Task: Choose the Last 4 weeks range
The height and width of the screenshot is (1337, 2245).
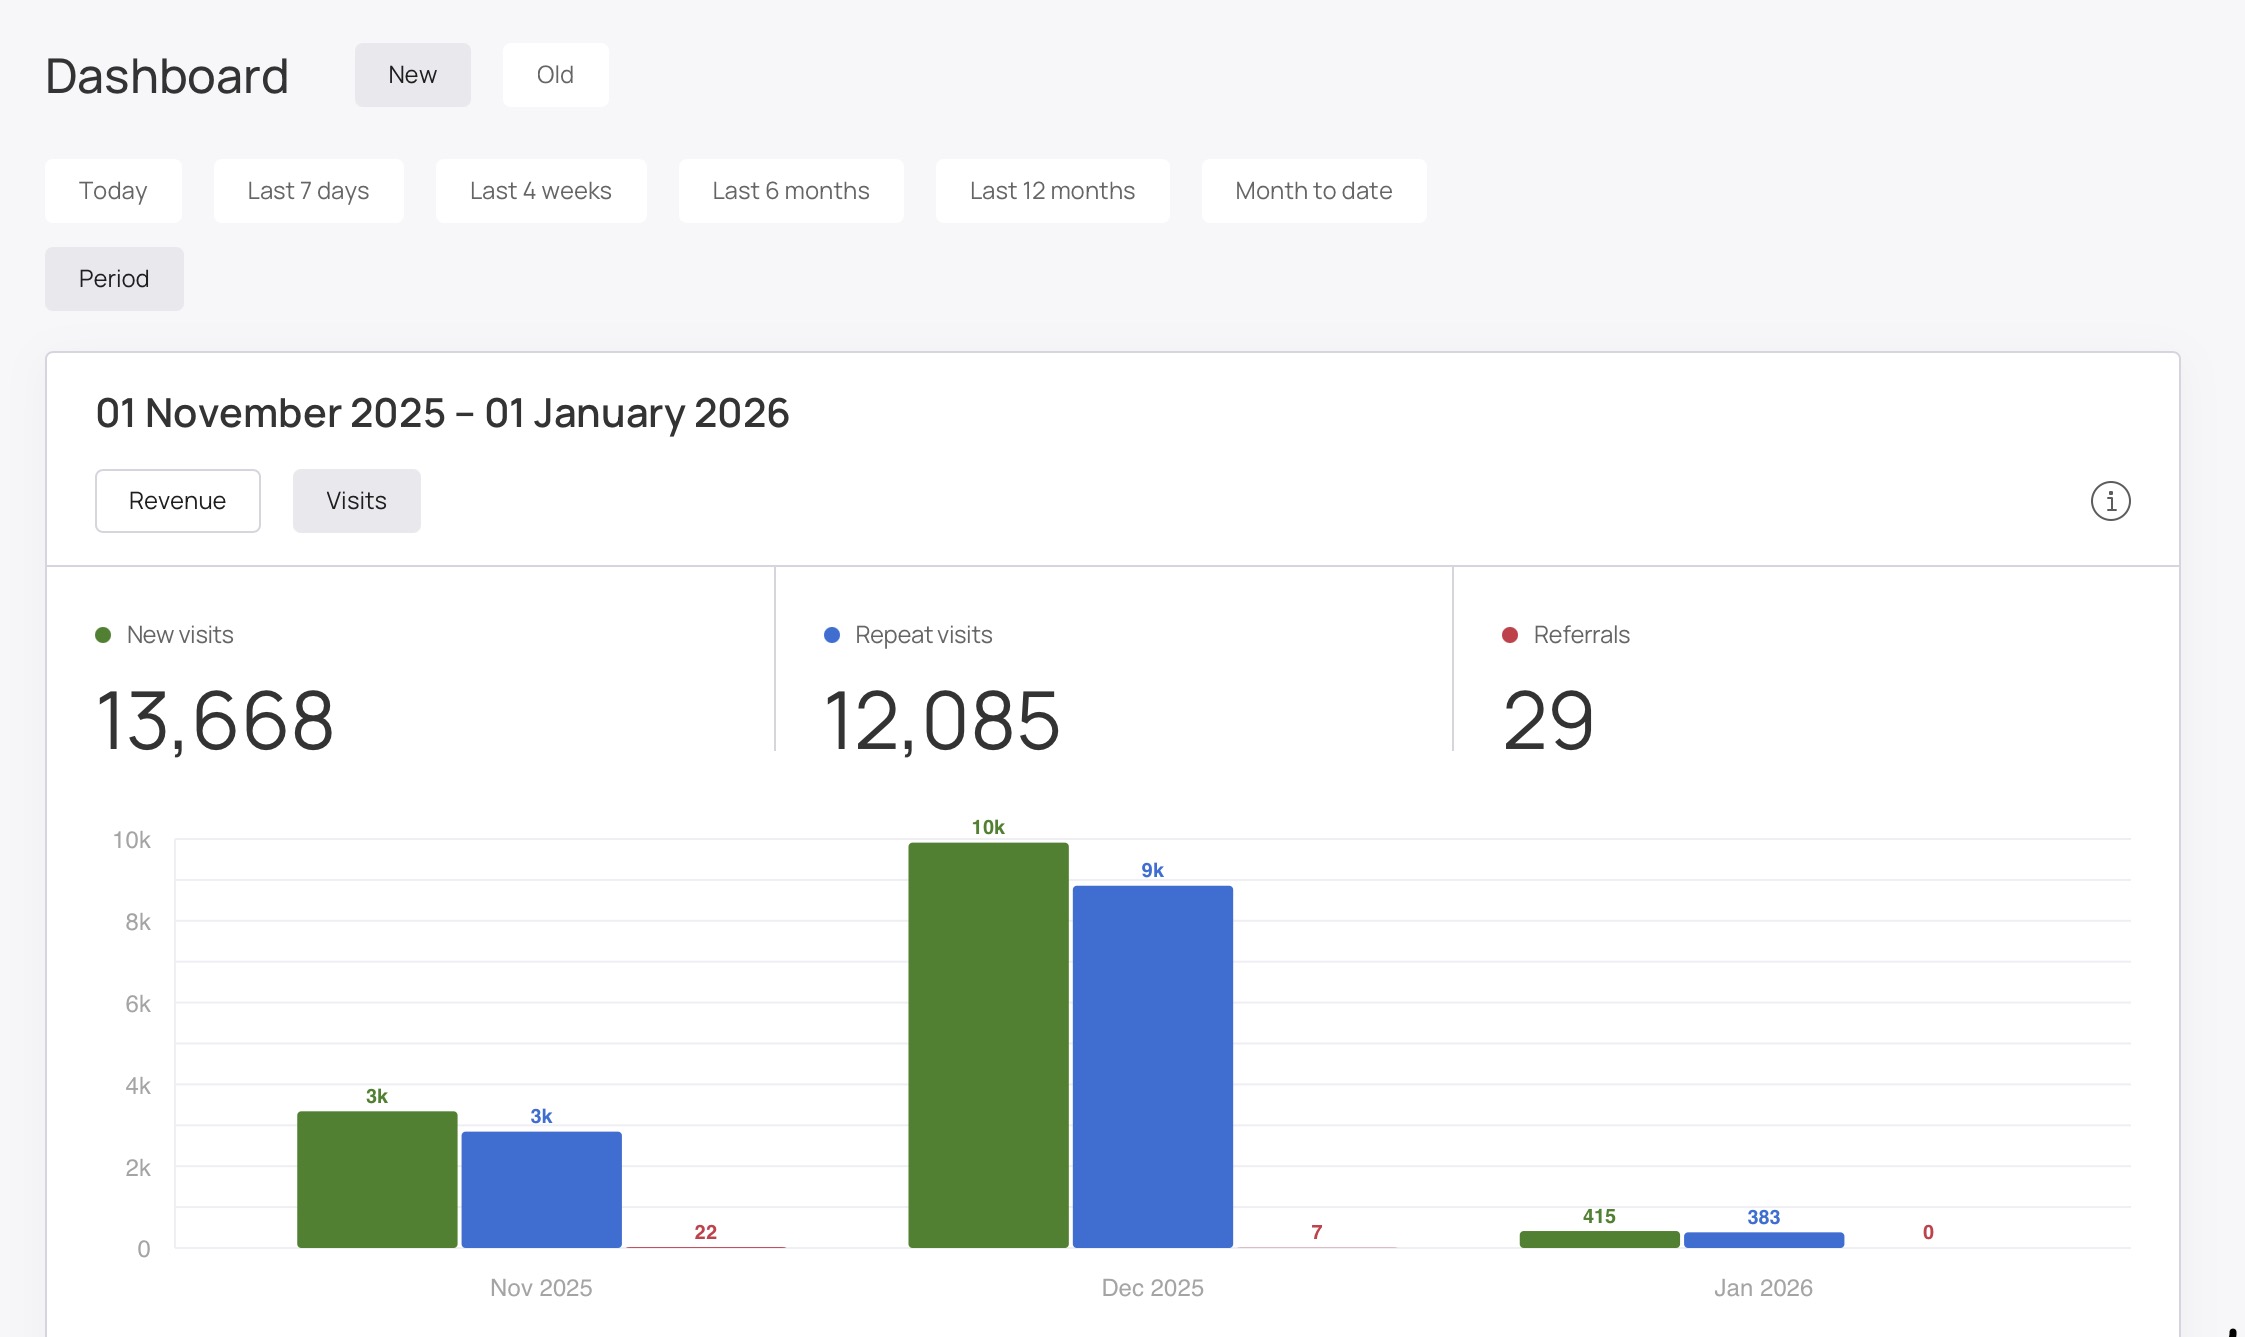Action: coord(540,191)
